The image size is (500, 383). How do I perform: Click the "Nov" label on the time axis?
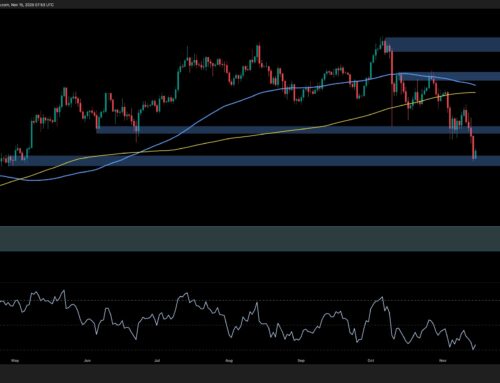click(x=443, y=361)
